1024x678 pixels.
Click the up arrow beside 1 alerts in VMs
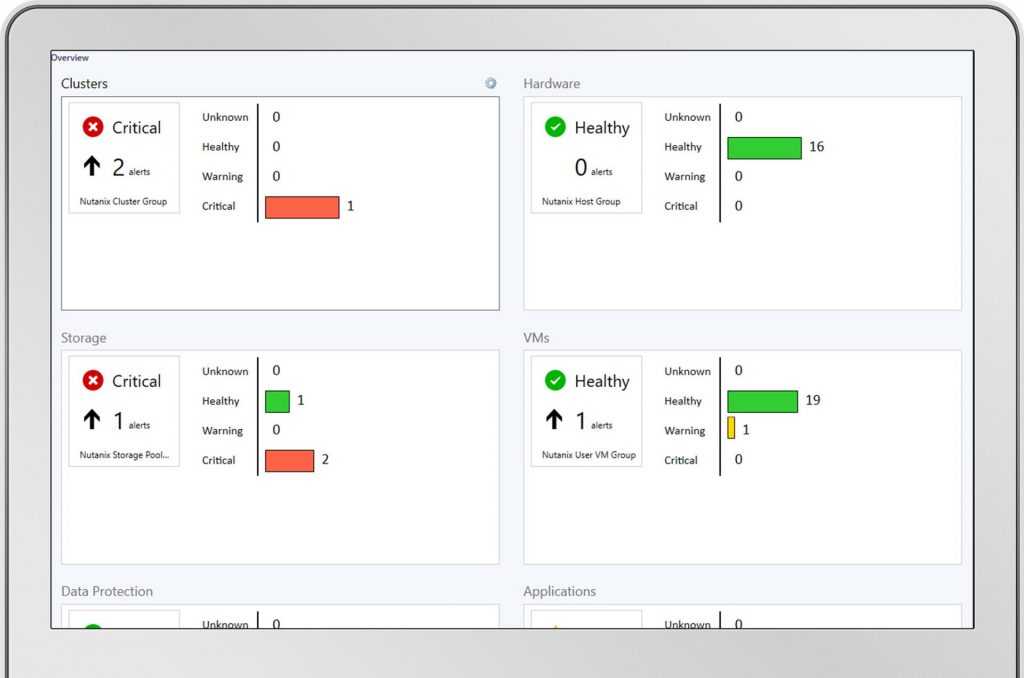554,419
